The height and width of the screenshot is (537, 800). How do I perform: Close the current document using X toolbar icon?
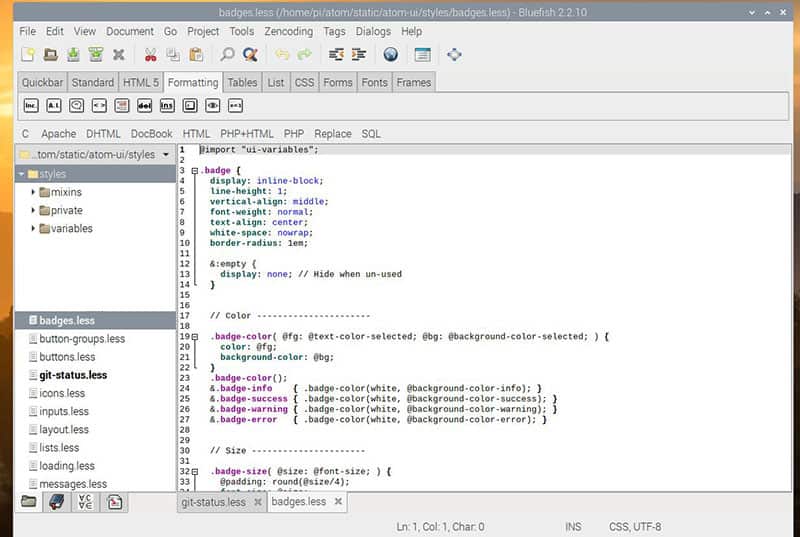(x=118, y=55)
